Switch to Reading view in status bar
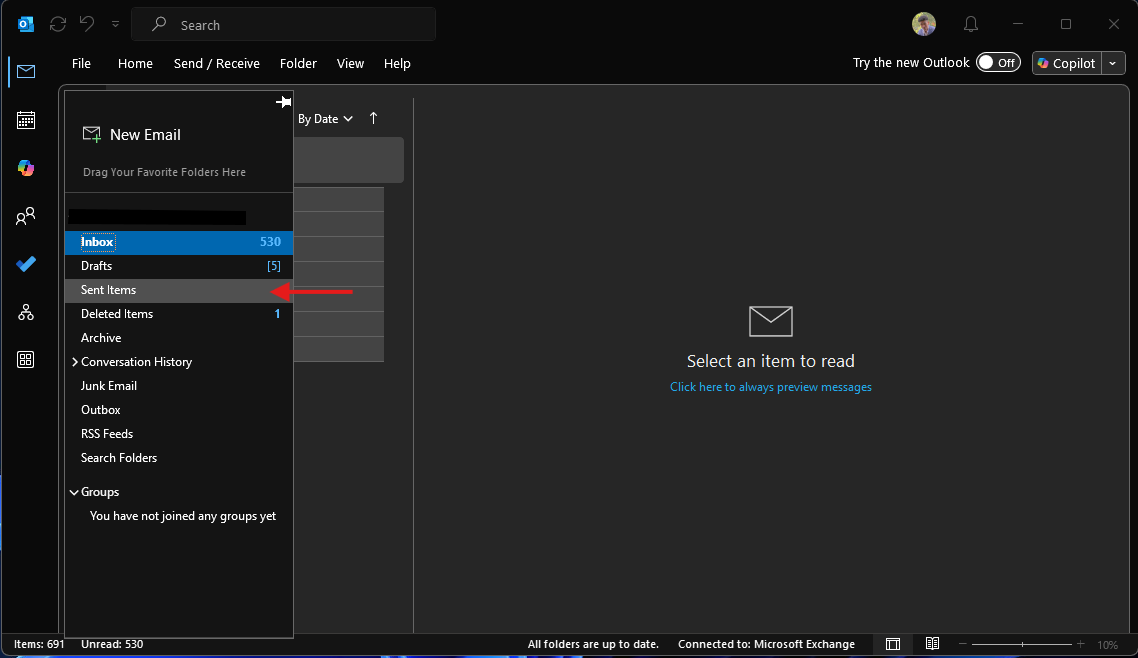Image resolution: width=1138 pixels, height=658 pixels. (x=932, y=644)
